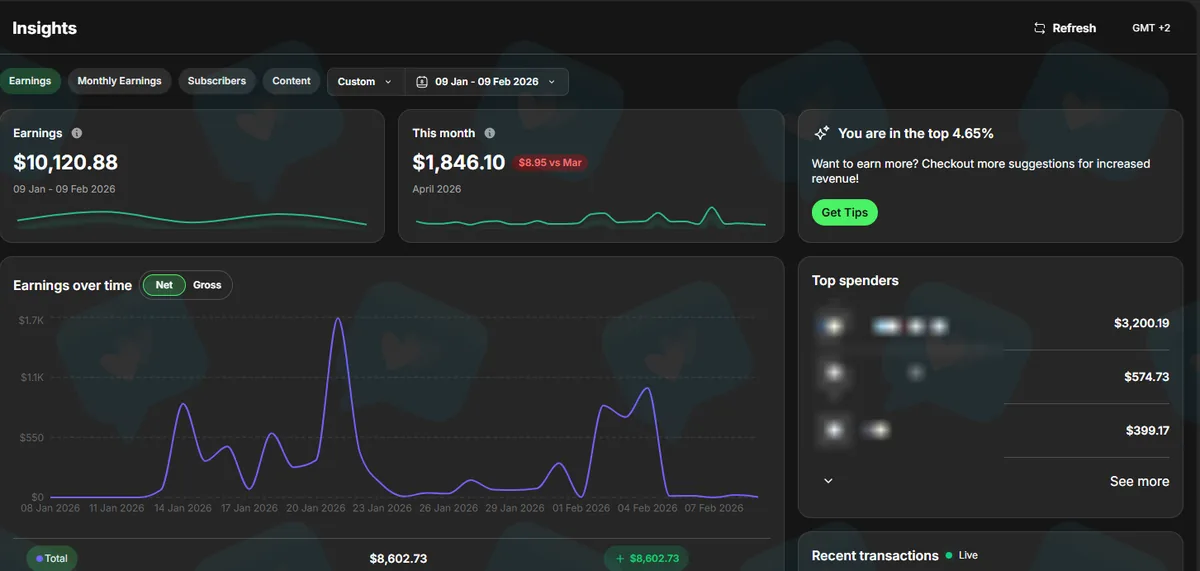1200x571 pixels.
Task: Click the This month sparkline chart
Action: [x=590, y=217]
